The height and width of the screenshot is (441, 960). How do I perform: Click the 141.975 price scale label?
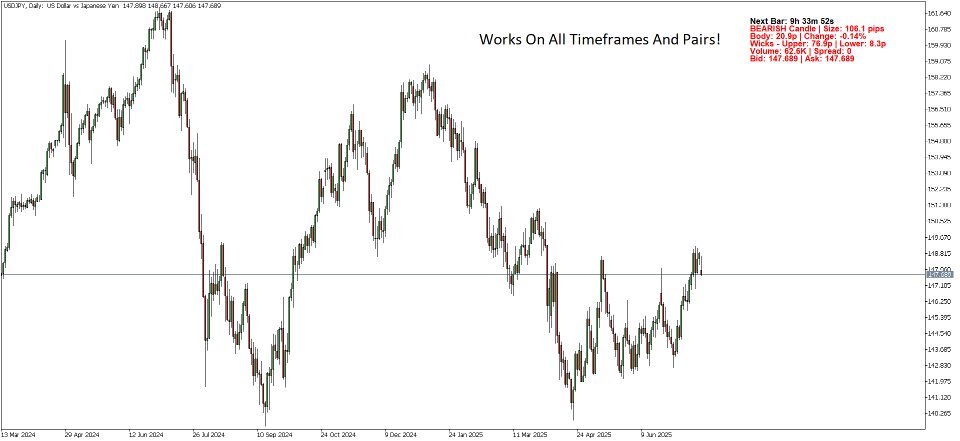click(940, 382)
